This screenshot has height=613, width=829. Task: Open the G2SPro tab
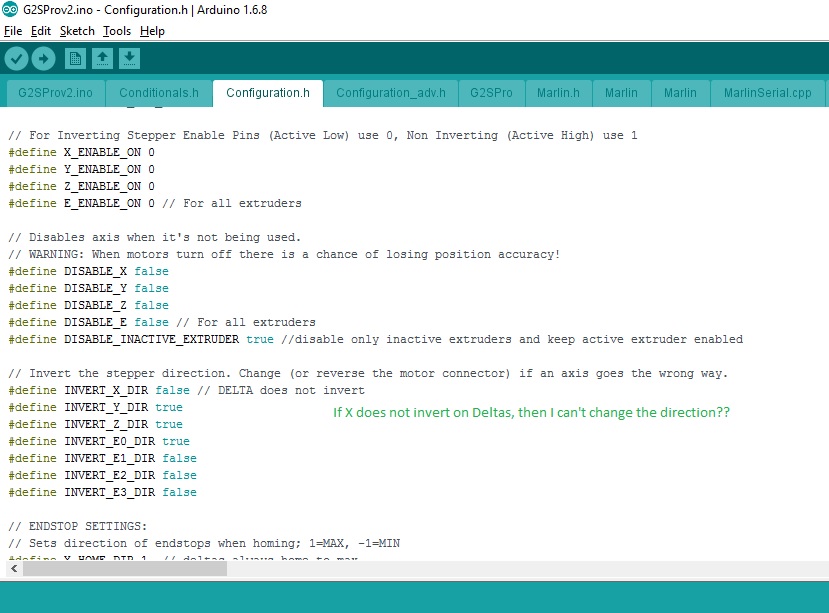pyautogui.click(x=491, y=93)
